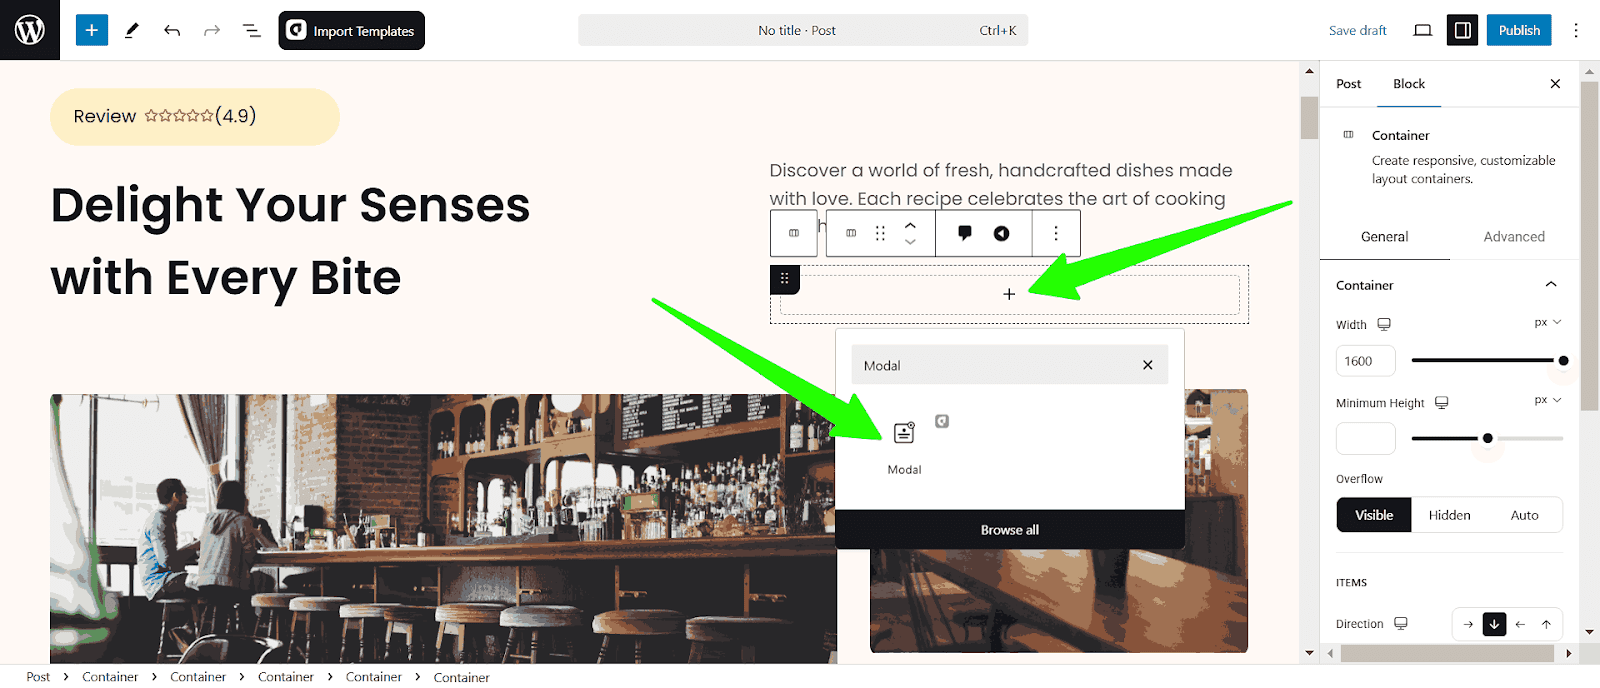Click the plus appender inside the container
This screenshot has height=688, width=1600.
pos(1009,294)
